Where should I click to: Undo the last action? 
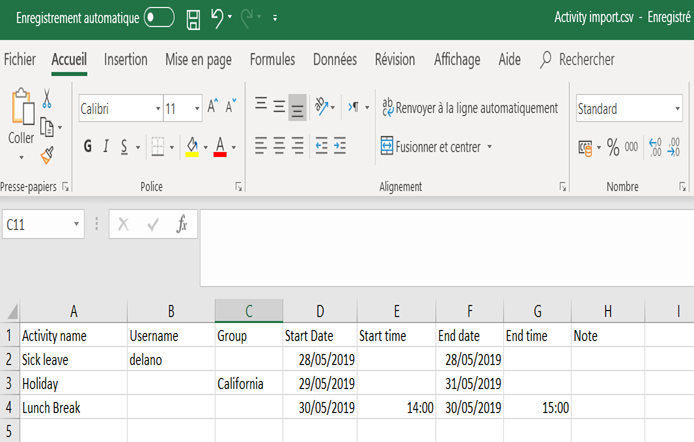coord(217,19)
